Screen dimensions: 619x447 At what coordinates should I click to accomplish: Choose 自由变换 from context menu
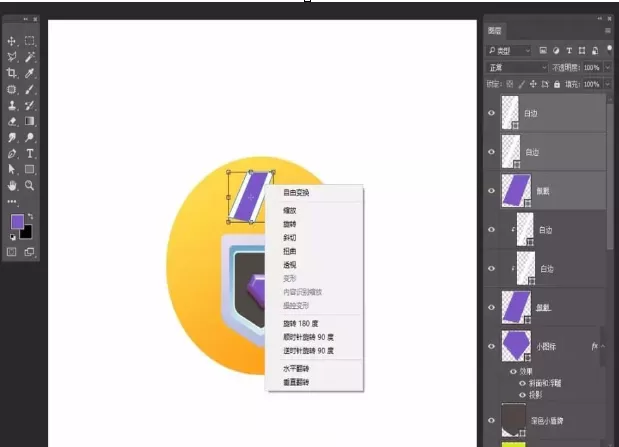click(x=296, y=193)
